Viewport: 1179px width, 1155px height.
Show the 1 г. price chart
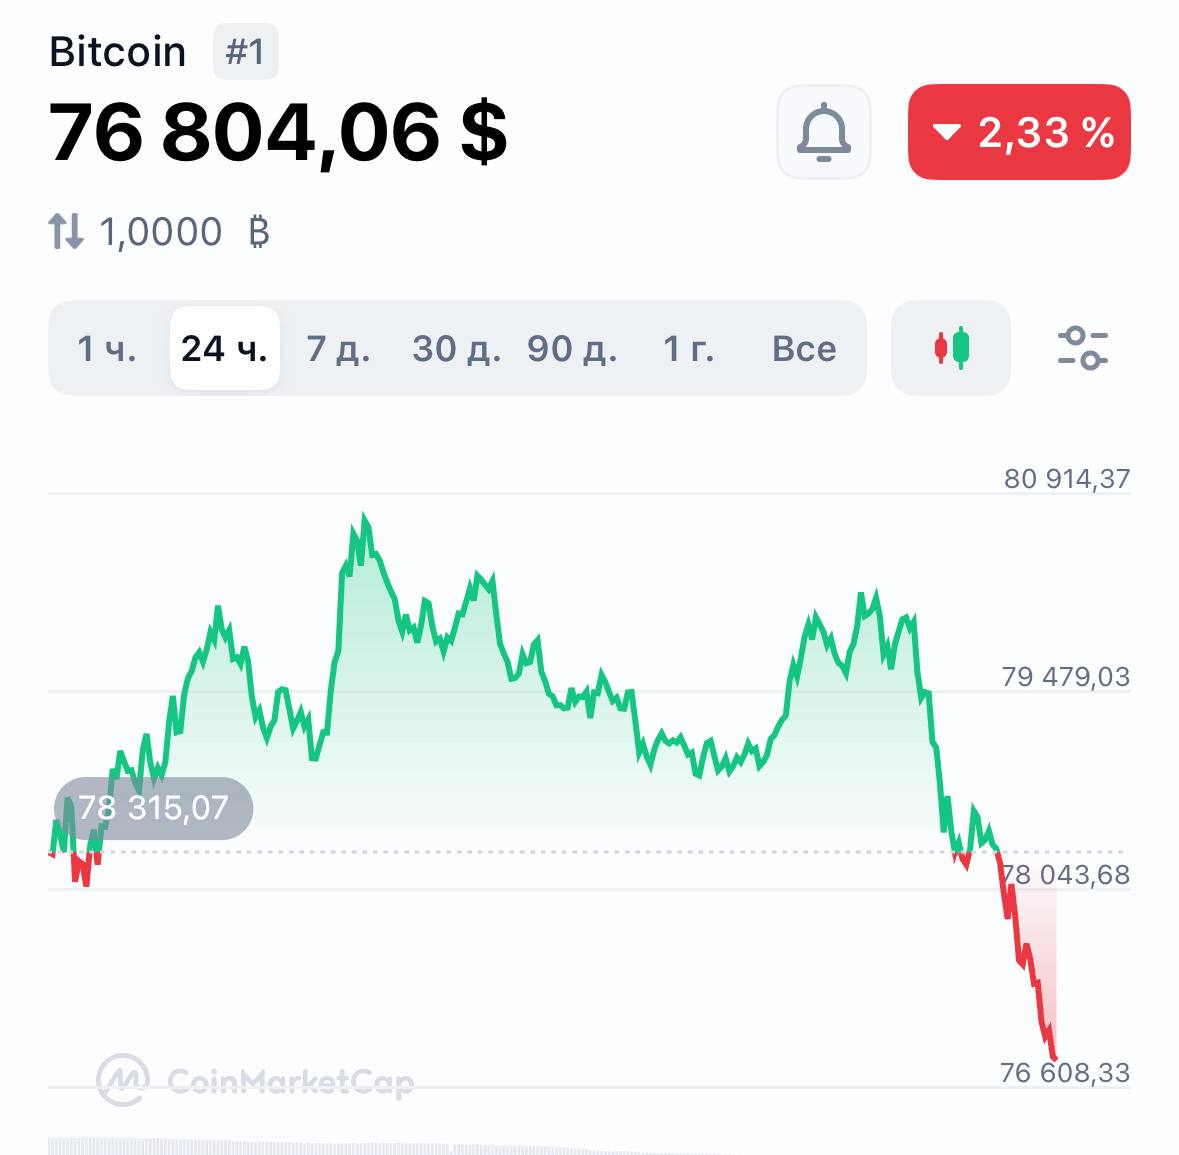(689, 348)
